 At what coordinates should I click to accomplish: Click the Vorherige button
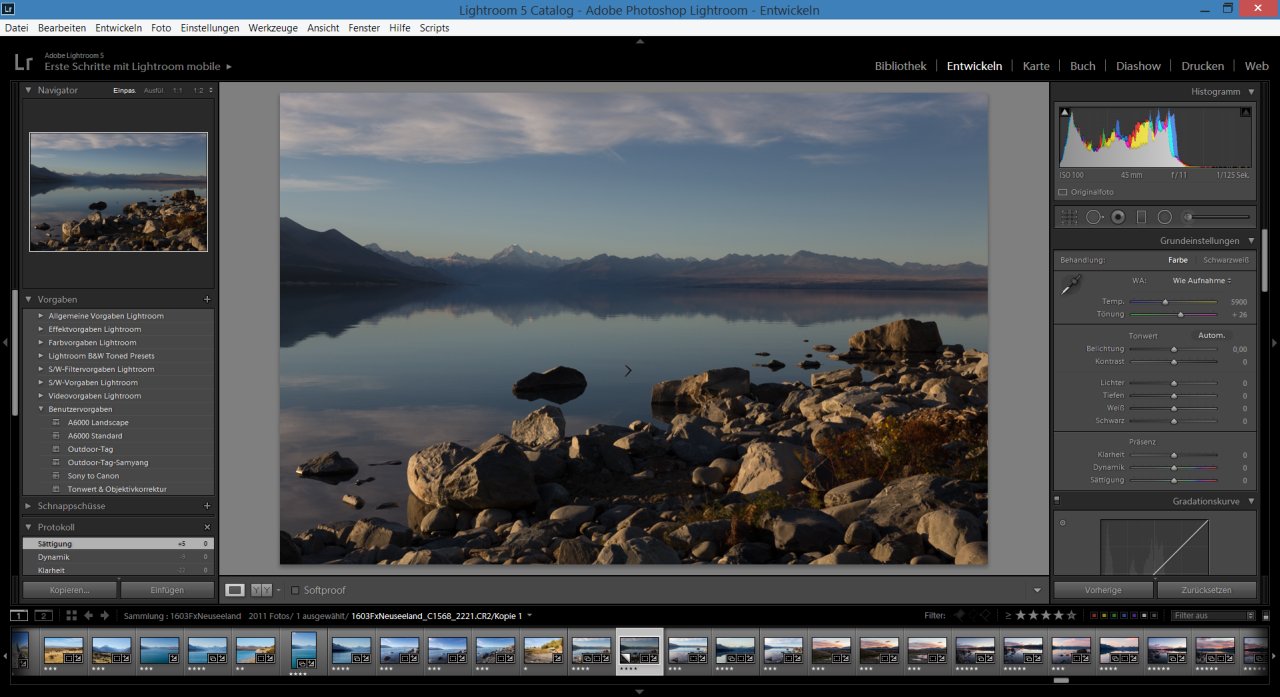pyautogui.click(x=1103, y=590)
